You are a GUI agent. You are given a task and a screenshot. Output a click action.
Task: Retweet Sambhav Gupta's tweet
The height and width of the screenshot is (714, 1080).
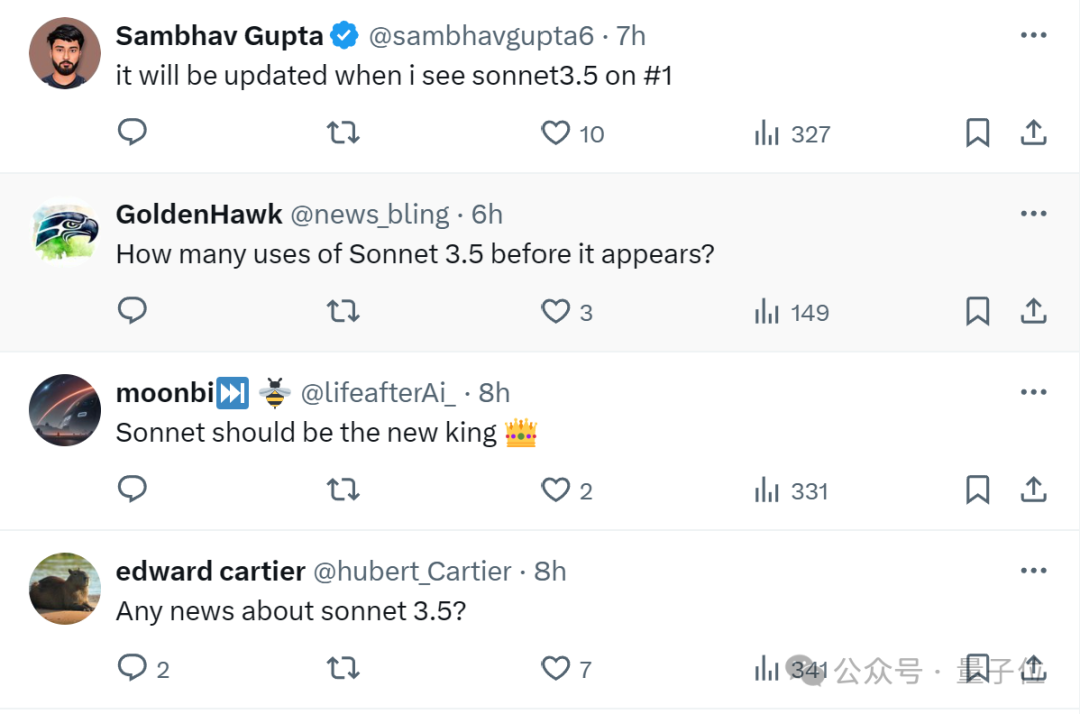coord(343,133)
